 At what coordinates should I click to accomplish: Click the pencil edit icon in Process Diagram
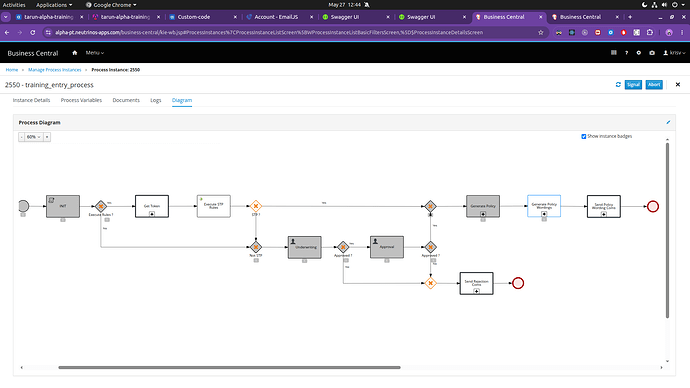[x=668, y=122]
